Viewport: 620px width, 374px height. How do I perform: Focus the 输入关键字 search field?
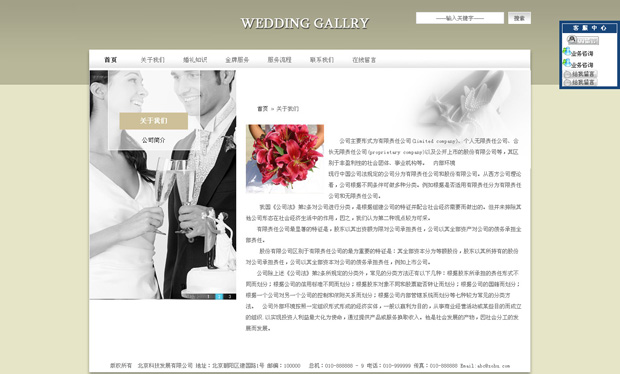pos(460,18)
